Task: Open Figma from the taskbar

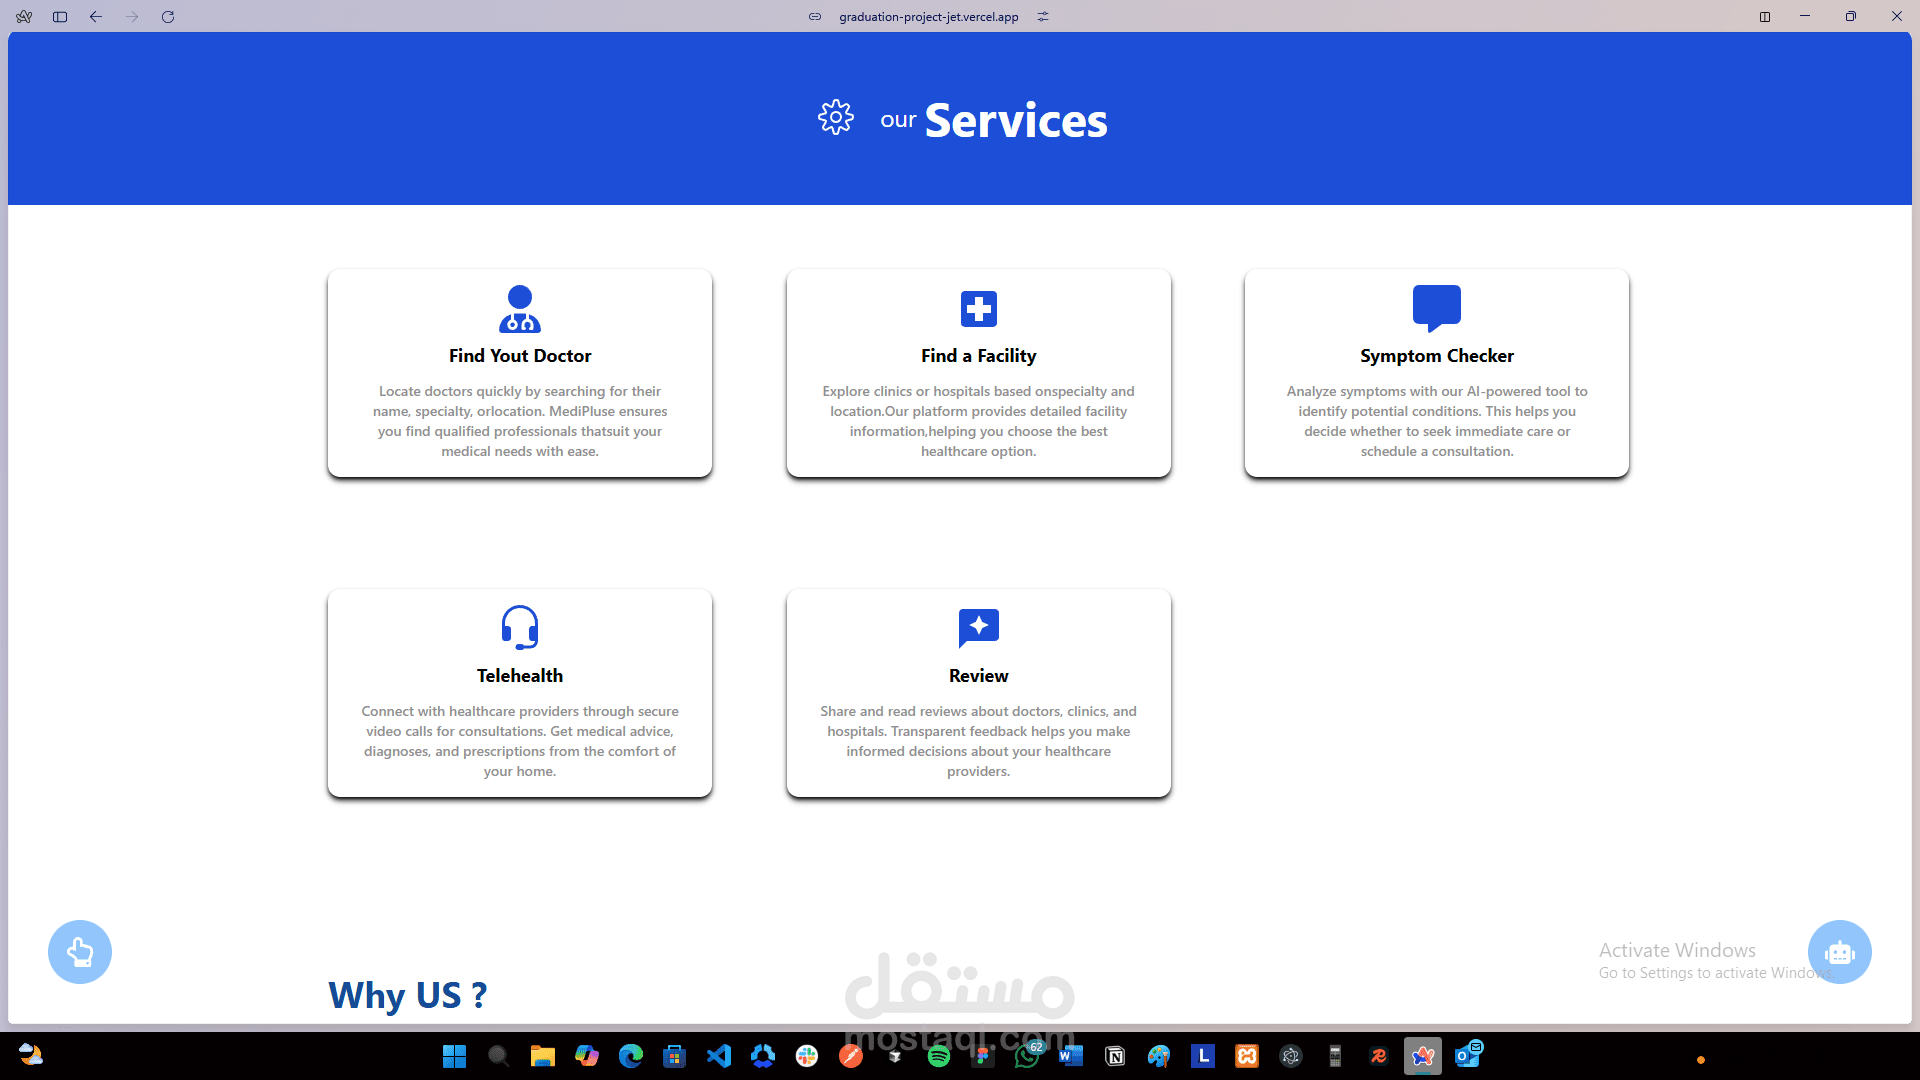Action: (x=983, y=1056)
